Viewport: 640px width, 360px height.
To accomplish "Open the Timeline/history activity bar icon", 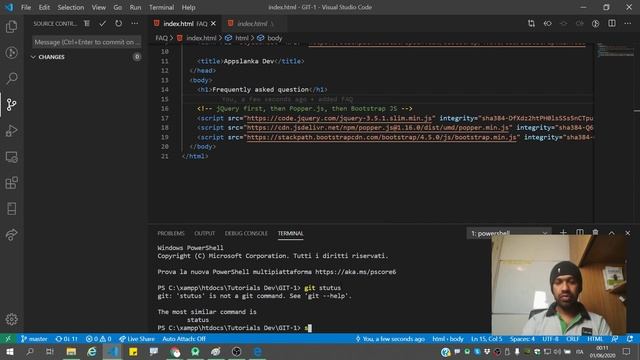I will pyautogui.click(x=11, y=53).
